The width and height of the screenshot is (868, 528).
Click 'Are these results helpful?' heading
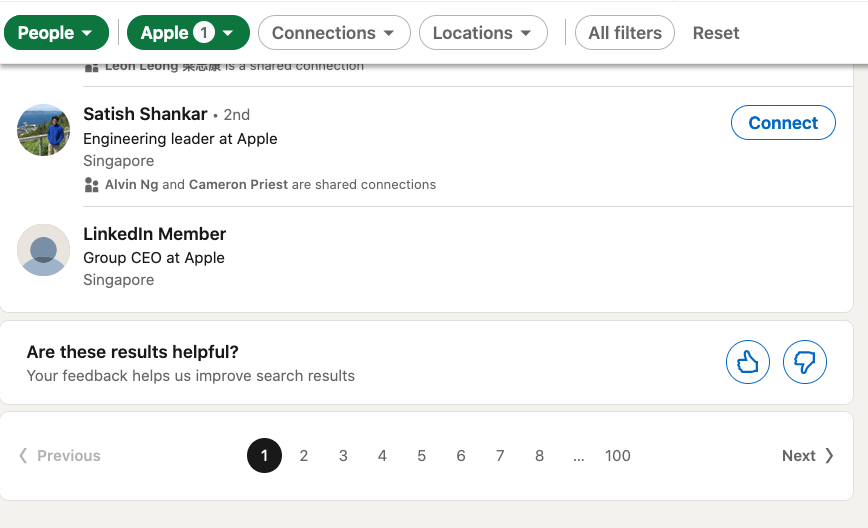click(x=132, y=352)
